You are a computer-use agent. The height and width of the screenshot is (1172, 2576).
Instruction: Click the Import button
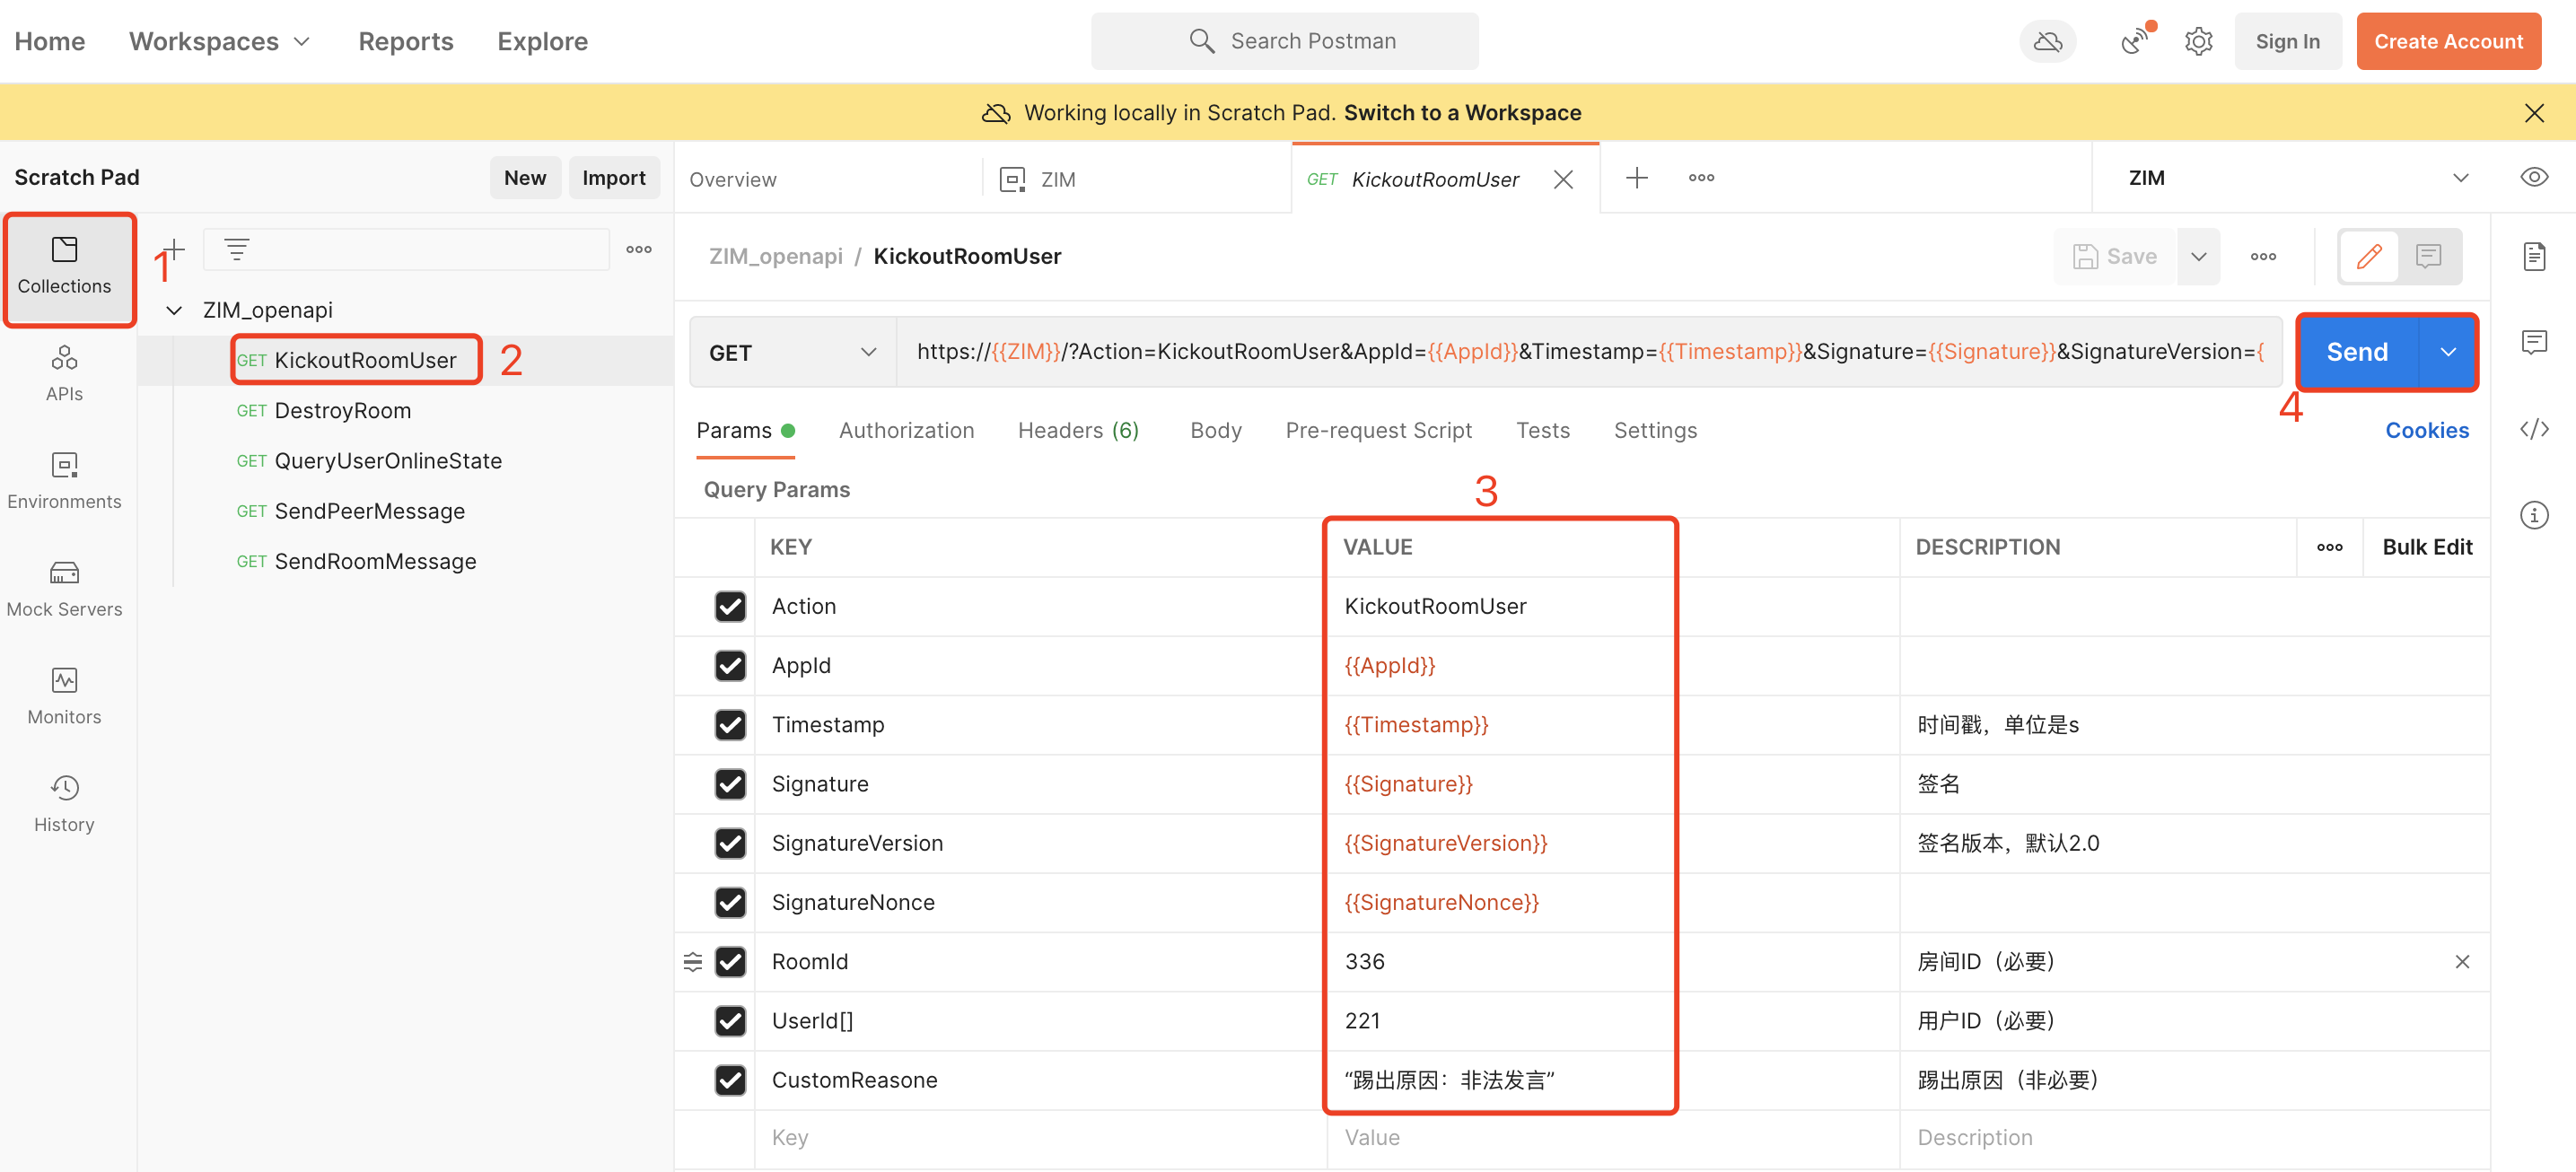click(614, 178)
